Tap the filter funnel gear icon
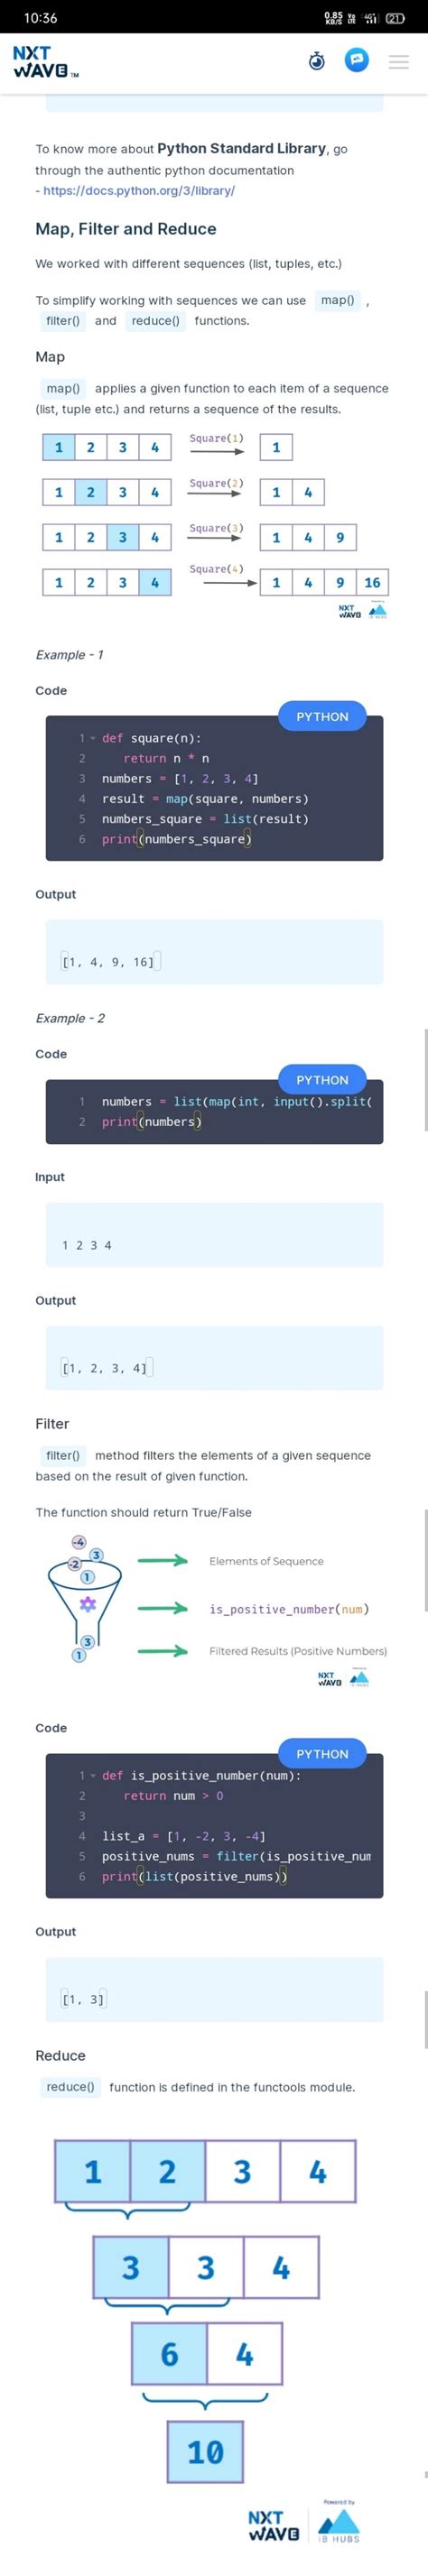Image resolution: width=428 pixels, height=2576 pixels. (87, 1604)
